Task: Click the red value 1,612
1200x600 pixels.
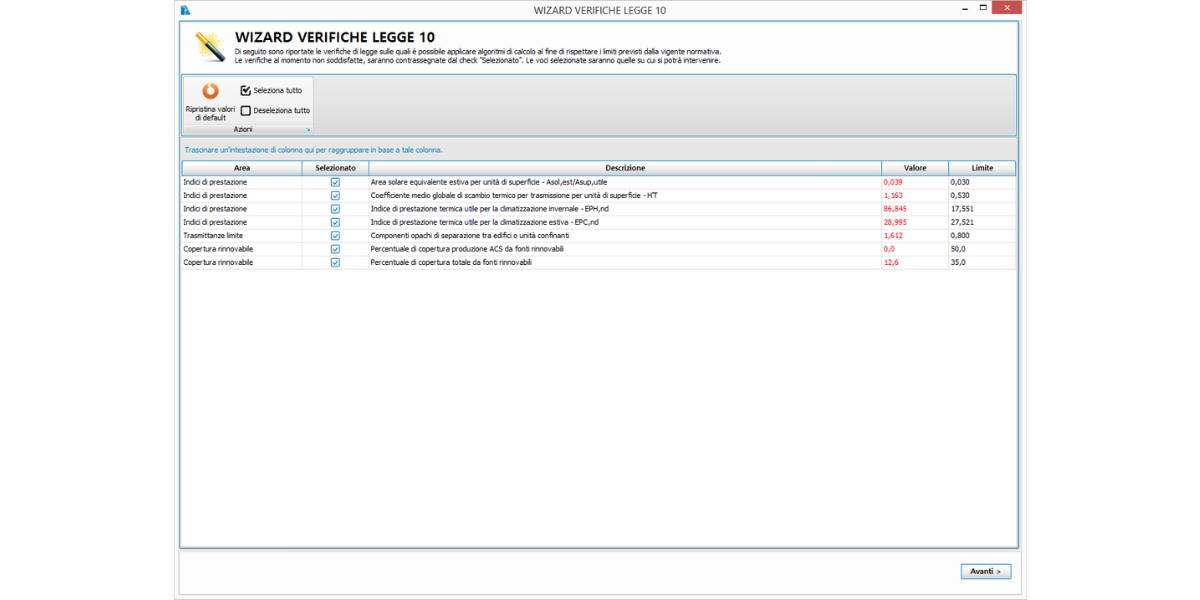Action: pos(893,236)
